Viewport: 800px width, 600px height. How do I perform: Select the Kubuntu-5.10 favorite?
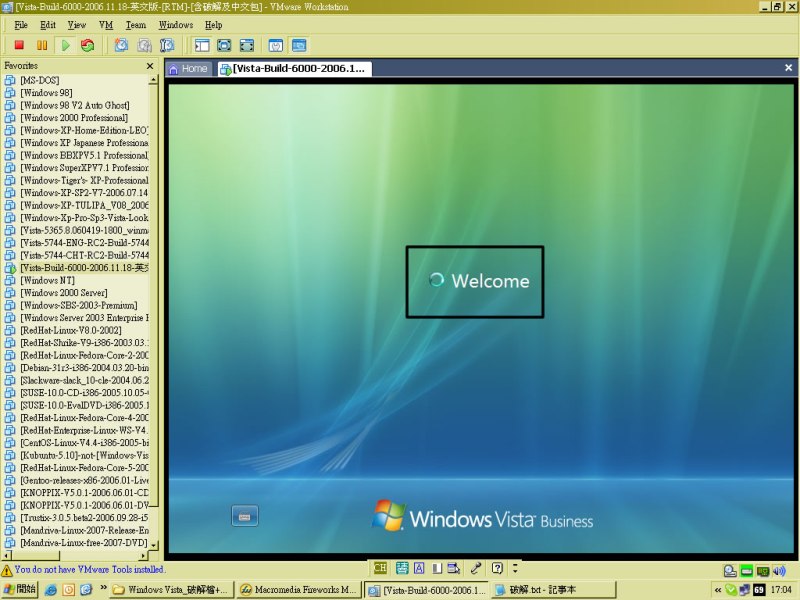point(84,455)
